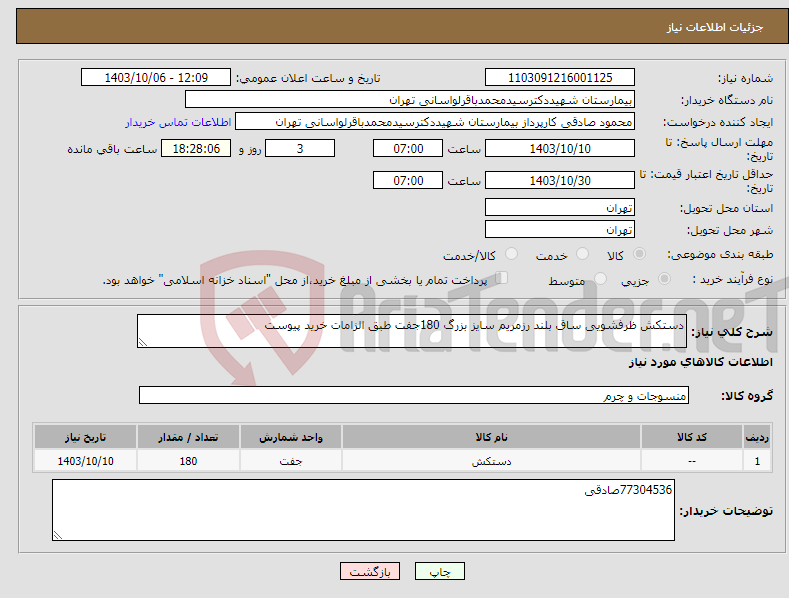Click the تعداد / مقدار column header

(x=188, y=437)
